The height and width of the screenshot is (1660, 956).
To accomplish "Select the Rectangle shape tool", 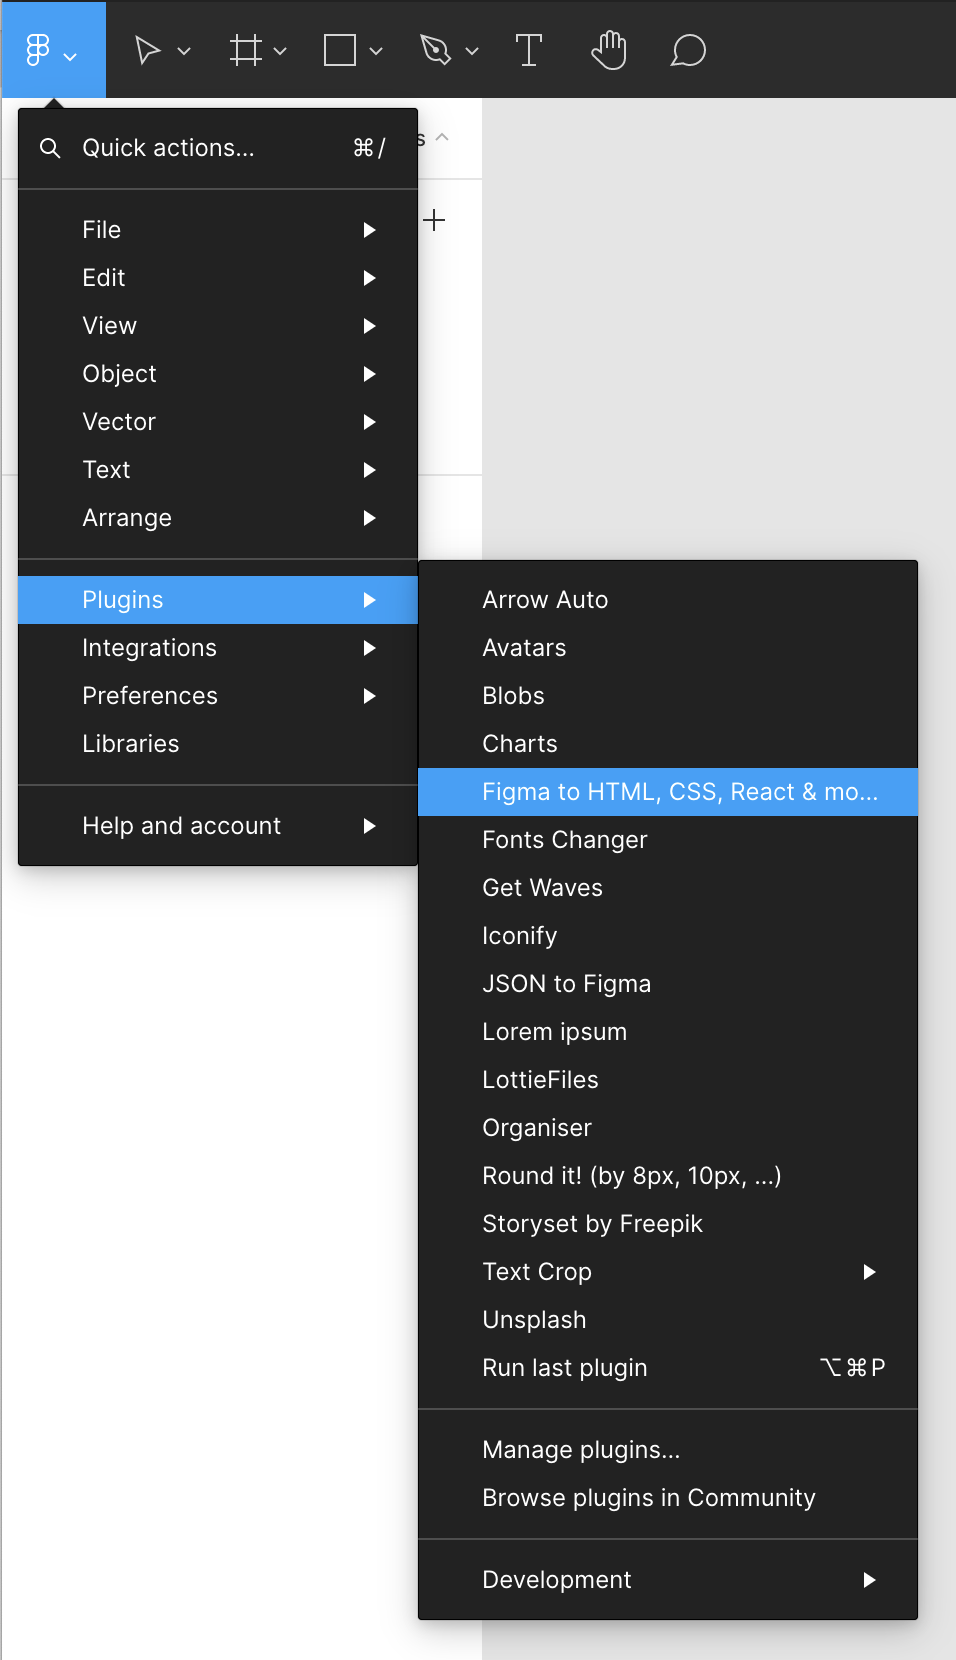I will [x=340, y=50].
